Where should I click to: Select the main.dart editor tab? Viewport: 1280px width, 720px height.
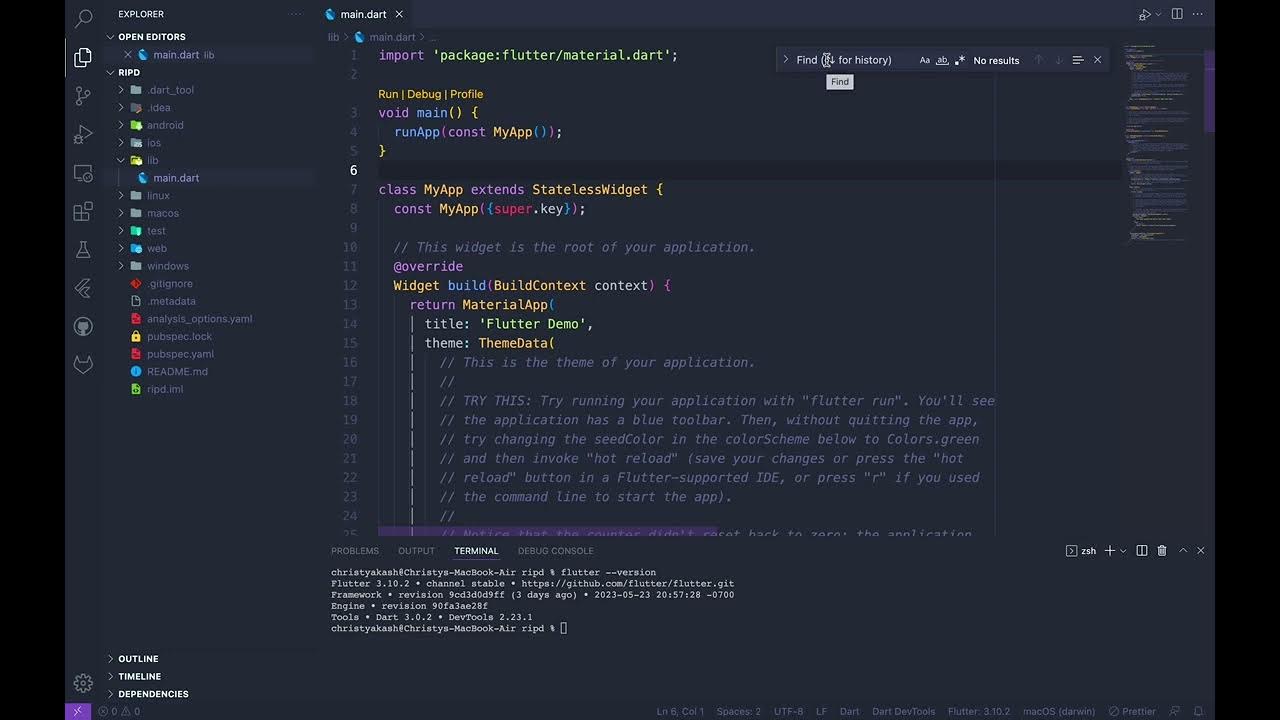click(363, 15)
